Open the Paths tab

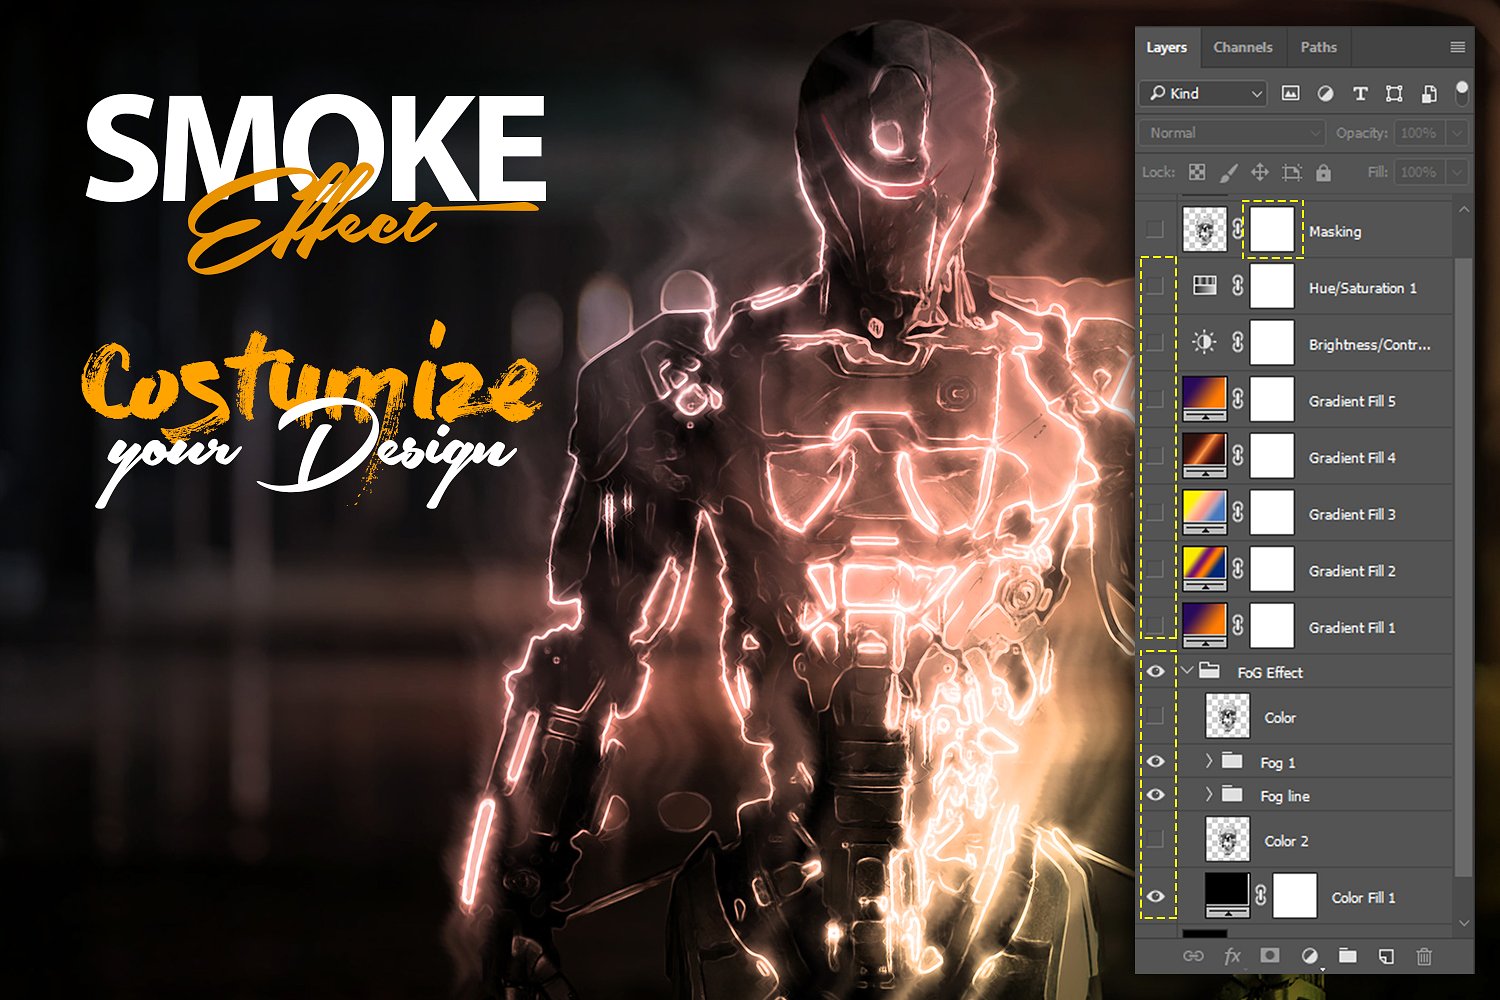pos(1318,47)
